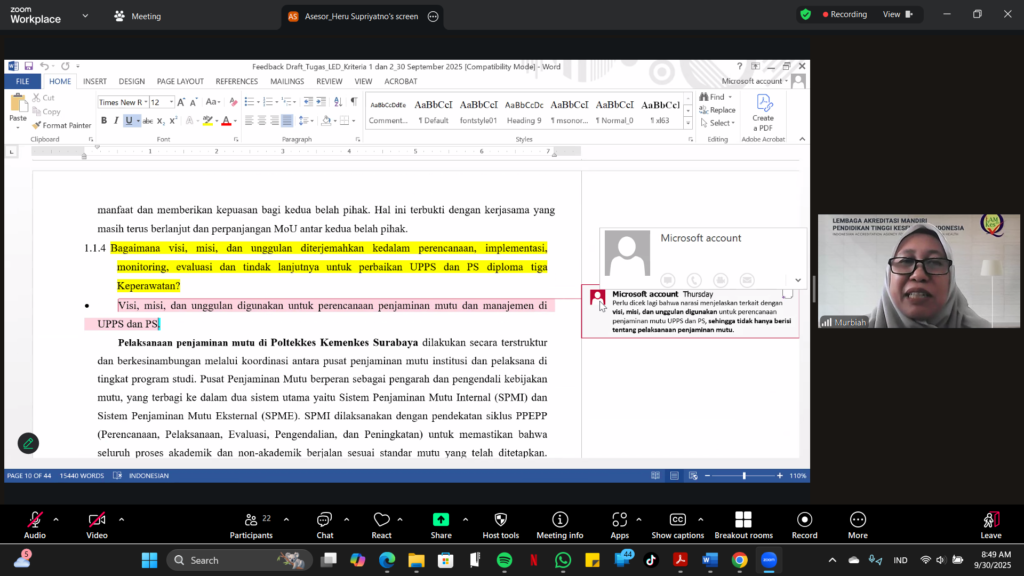Image resolution: width=1024 pixels, height=576 pixels.
Task: Select the Heading 9 style
Action: 524,111
